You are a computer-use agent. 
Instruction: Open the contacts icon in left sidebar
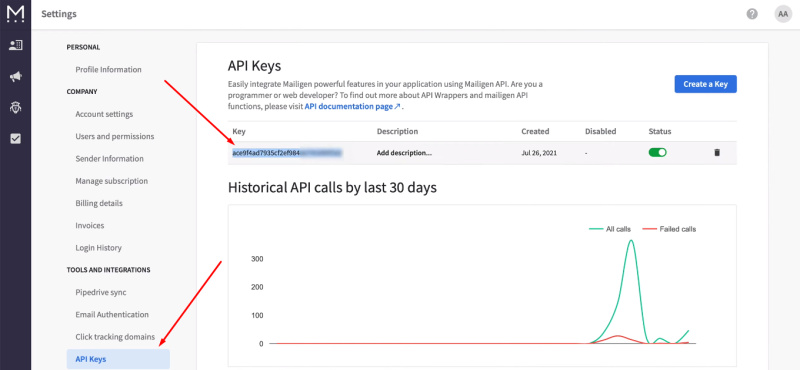click(x=15, y=45)
